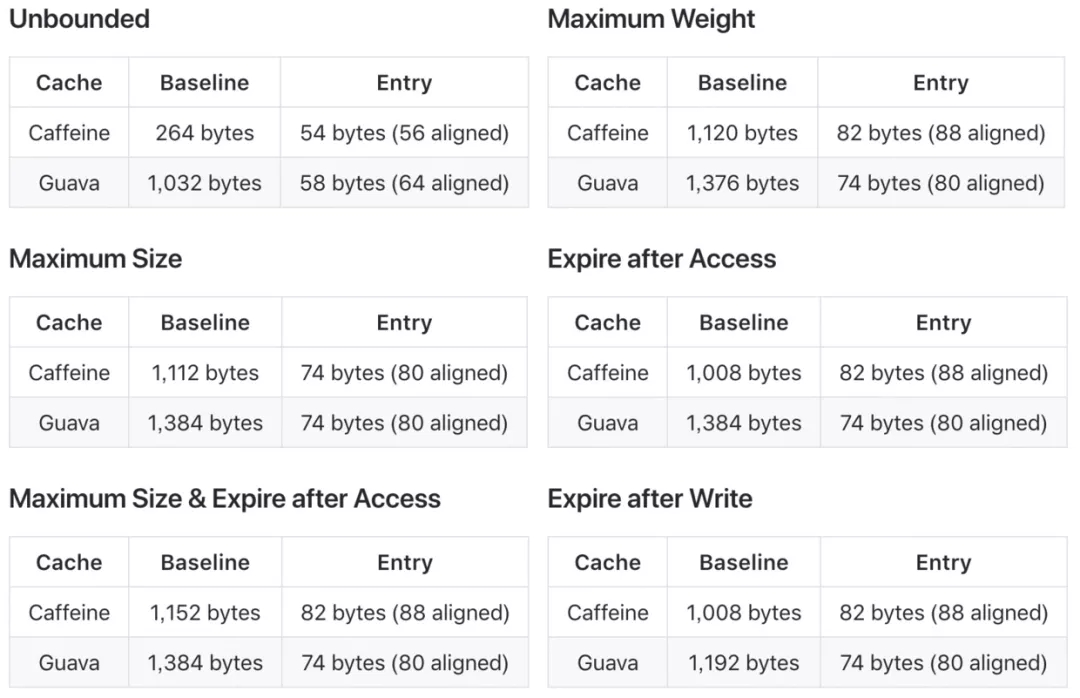Select the 1,376 bytes baseline cell
1080x698 pixels.
(x=742, y=183)
